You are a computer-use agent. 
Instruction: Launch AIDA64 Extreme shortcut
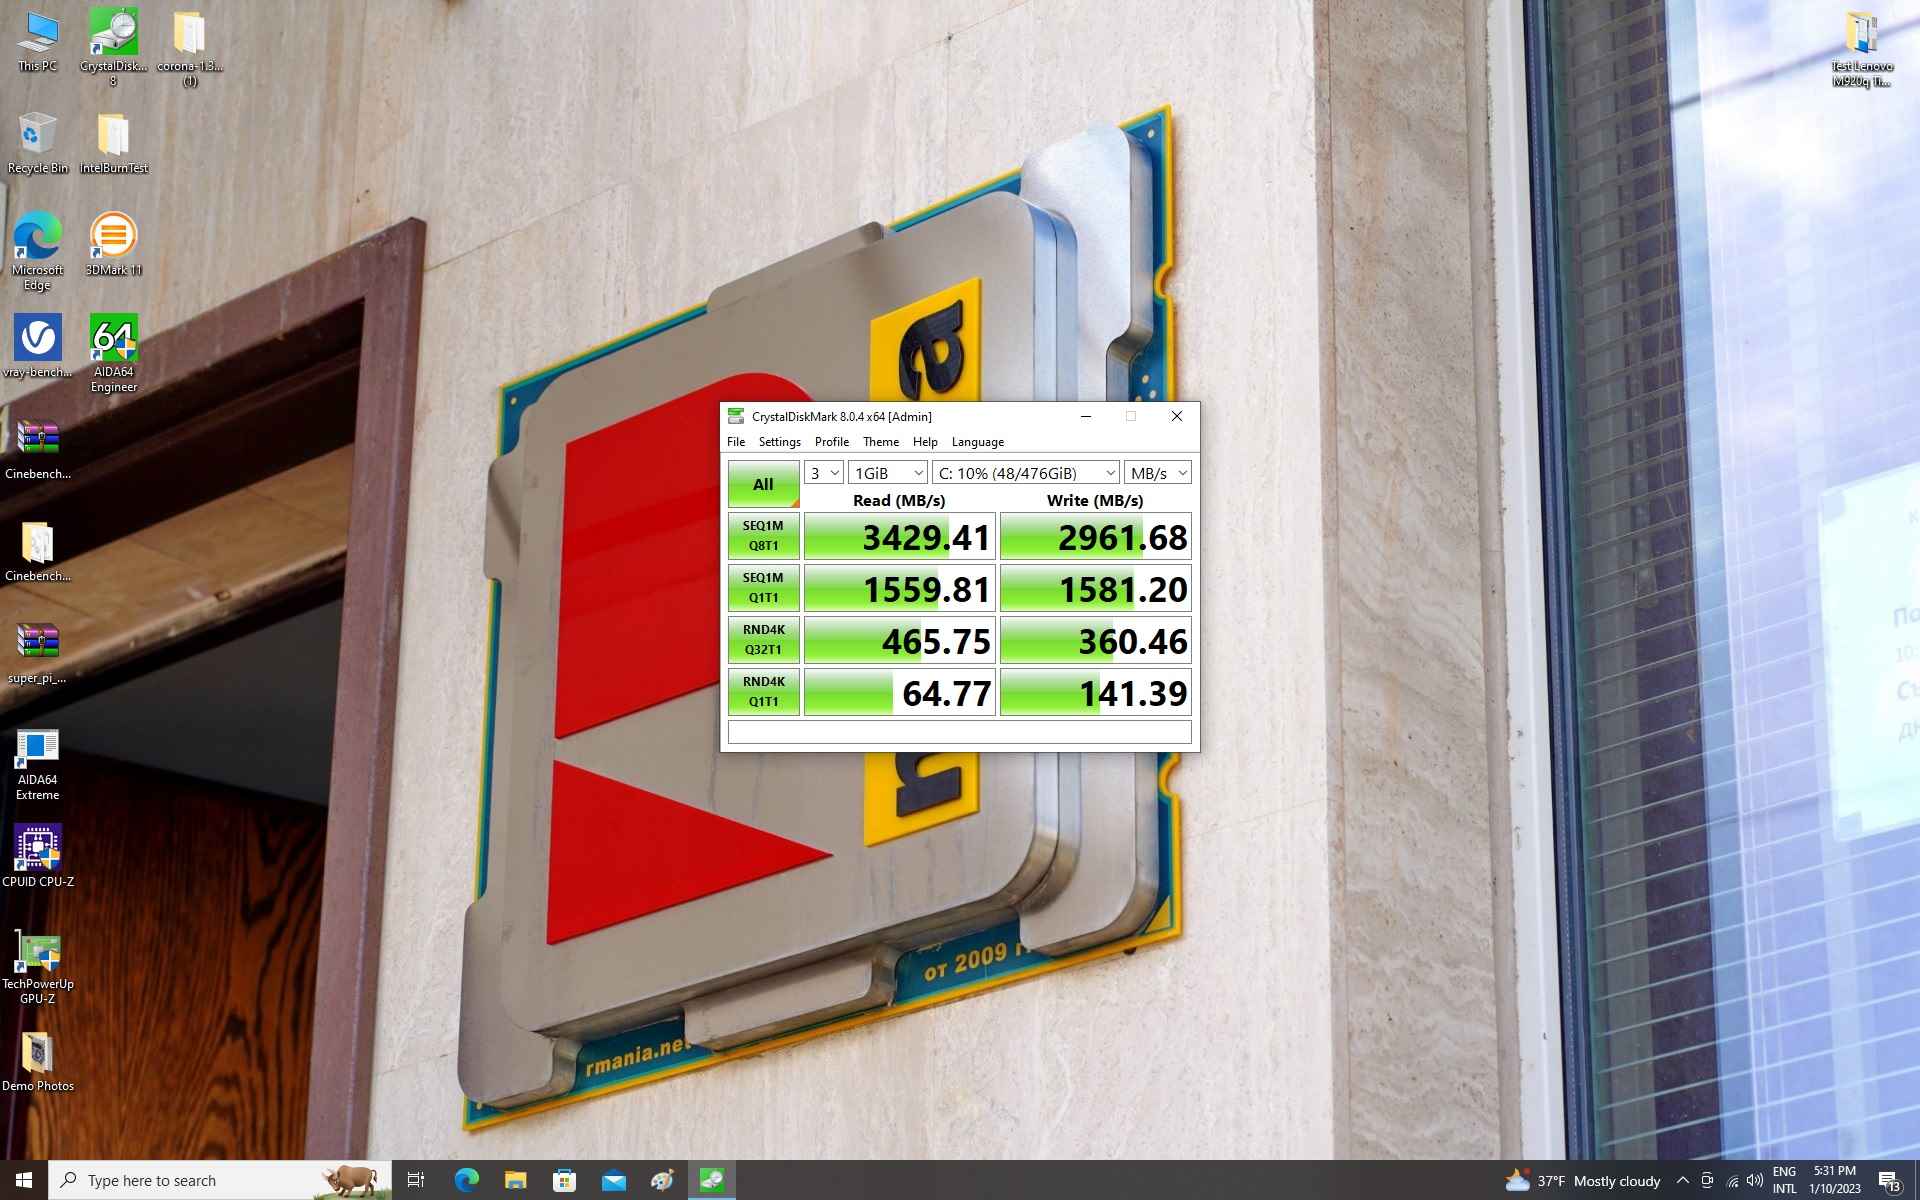37,765
